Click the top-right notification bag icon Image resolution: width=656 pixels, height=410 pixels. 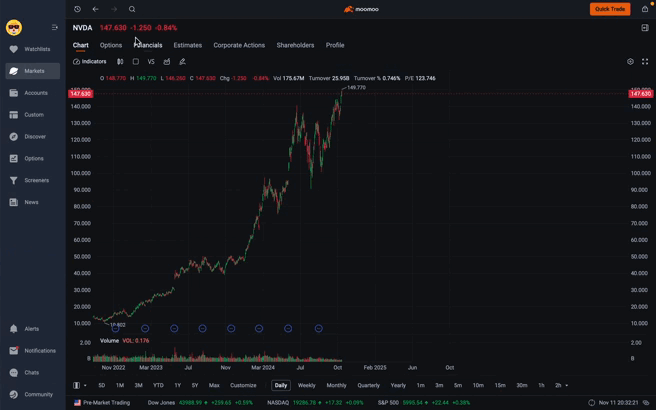click(x=645, y=9)
